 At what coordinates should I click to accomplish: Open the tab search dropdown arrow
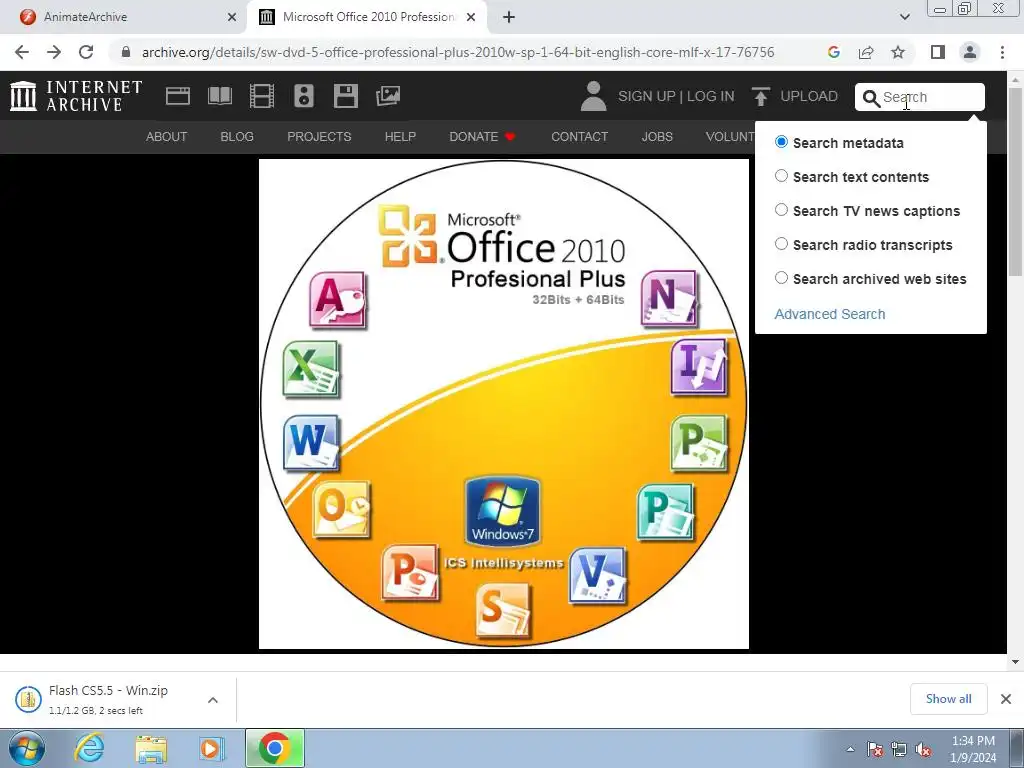[x=905, y=17]
